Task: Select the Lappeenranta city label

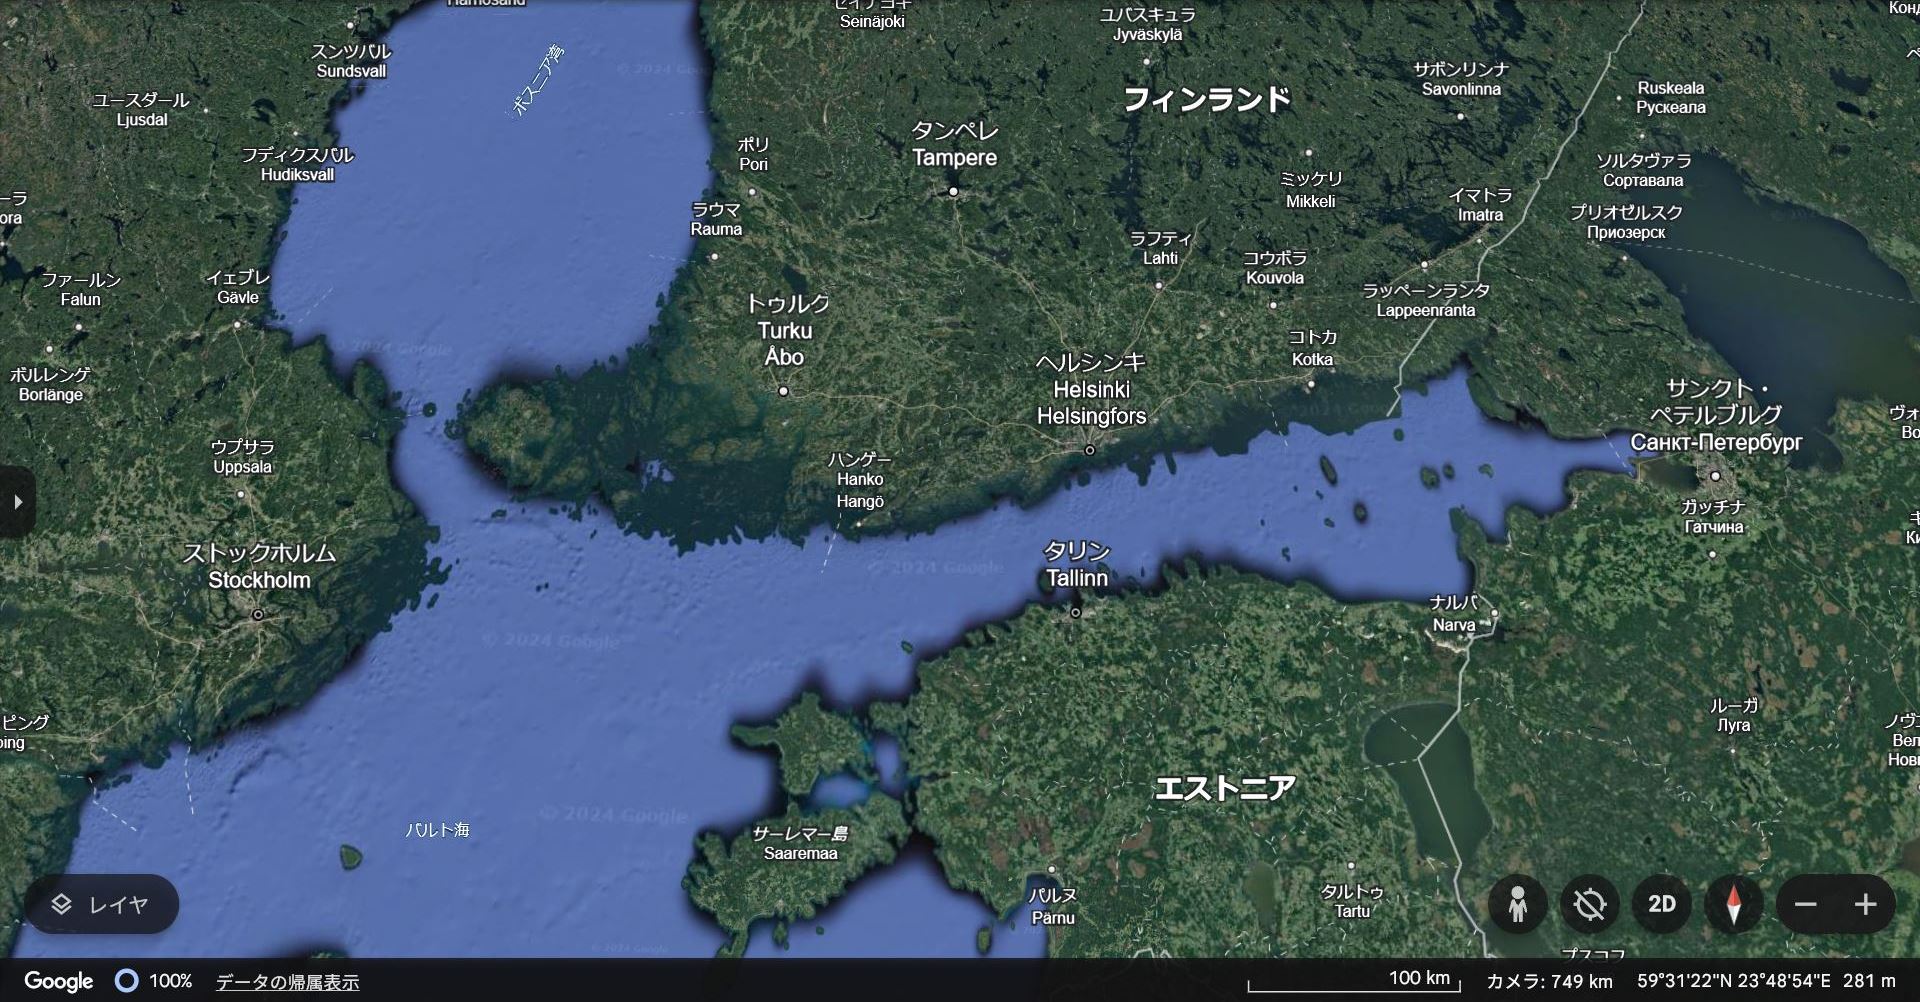Action: (x=1426, y=300)
